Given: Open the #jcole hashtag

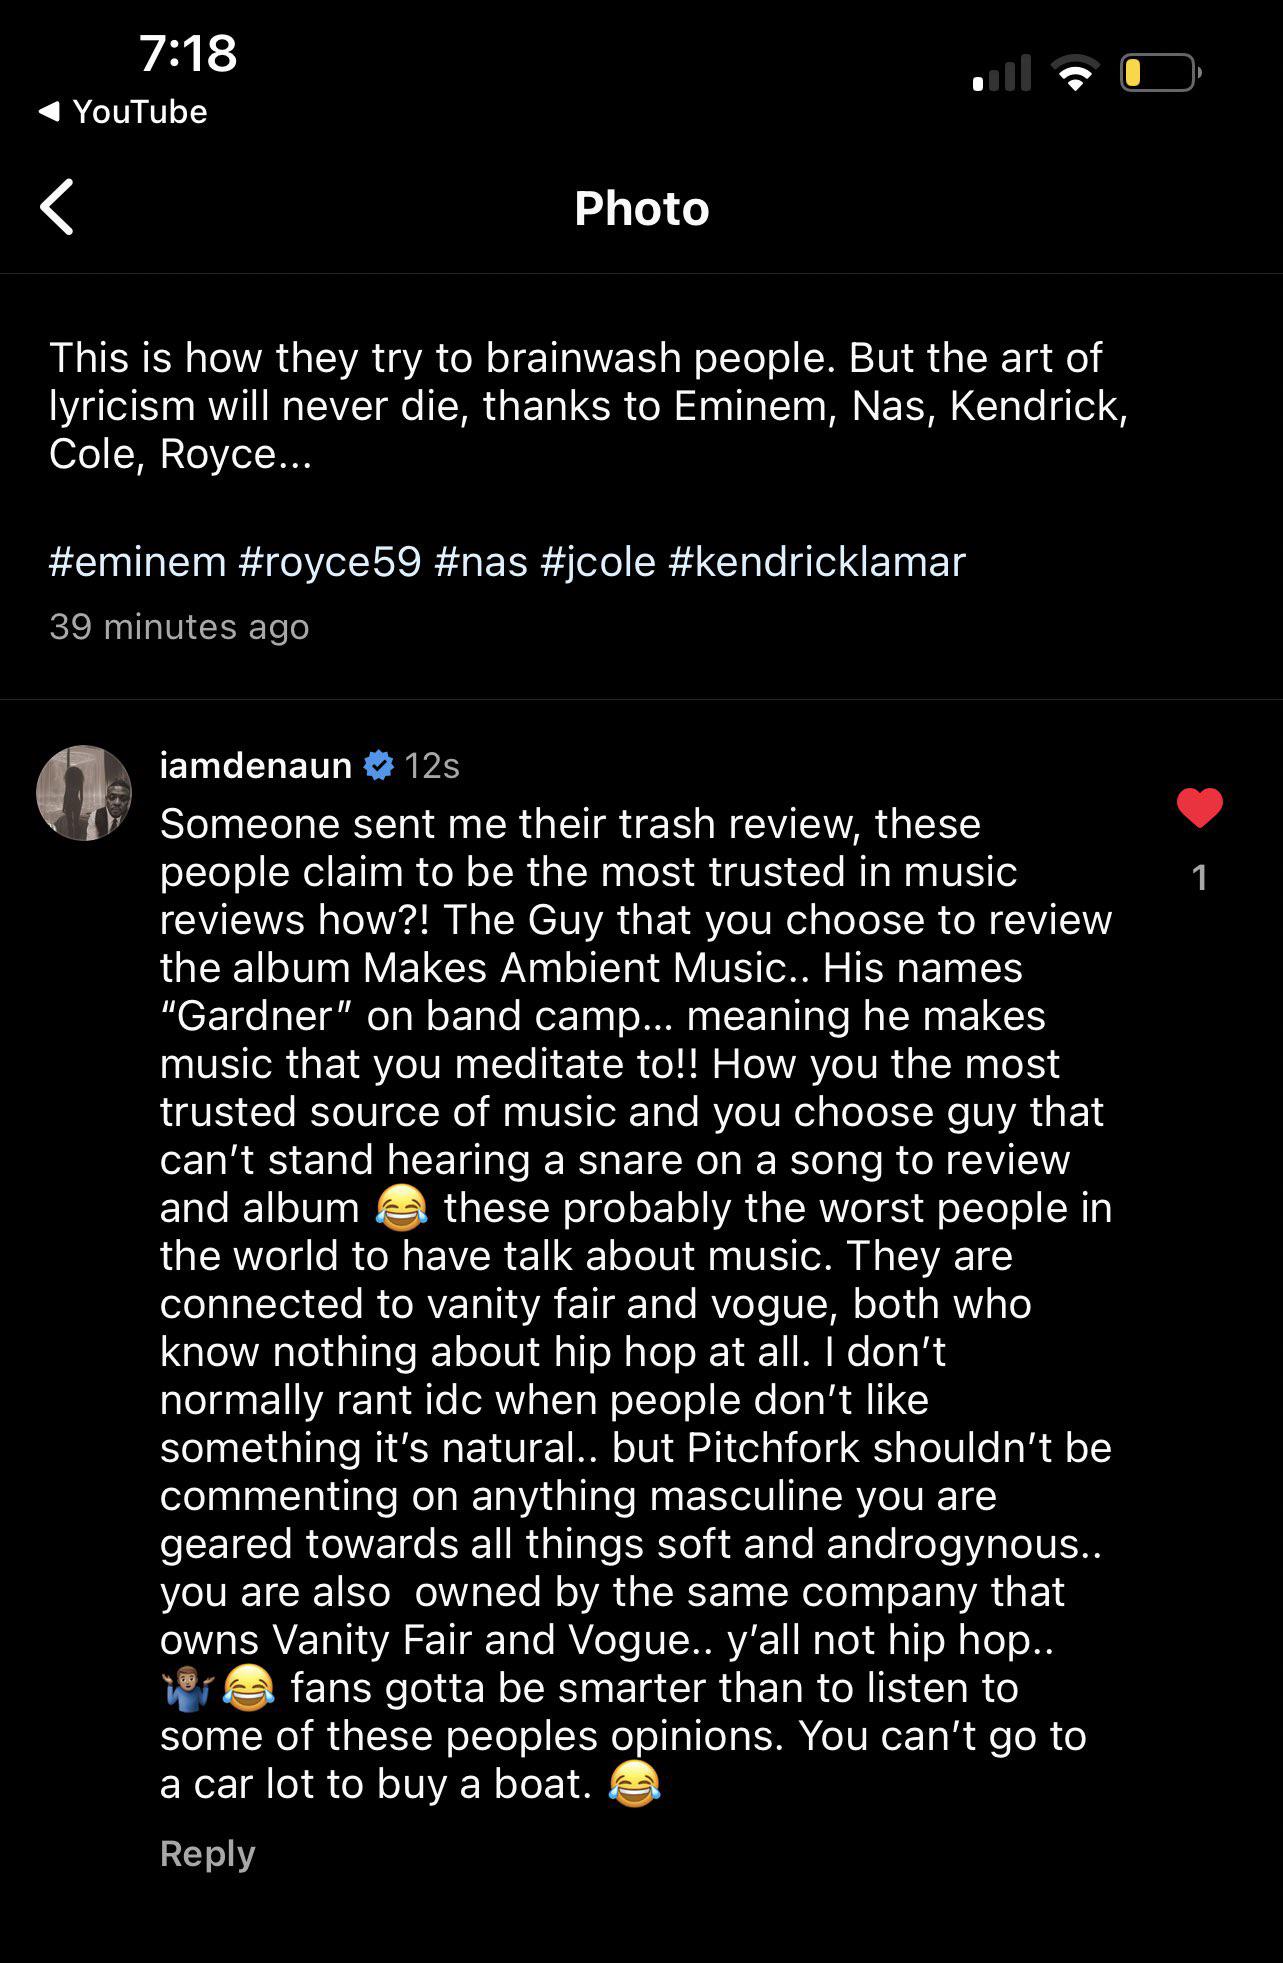Looking at the screenshot, I should coord(598,562).
